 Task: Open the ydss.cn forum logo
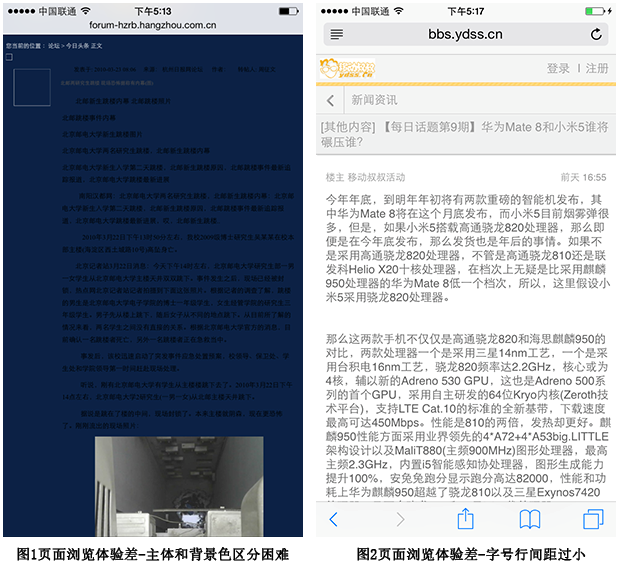(347, 68)
